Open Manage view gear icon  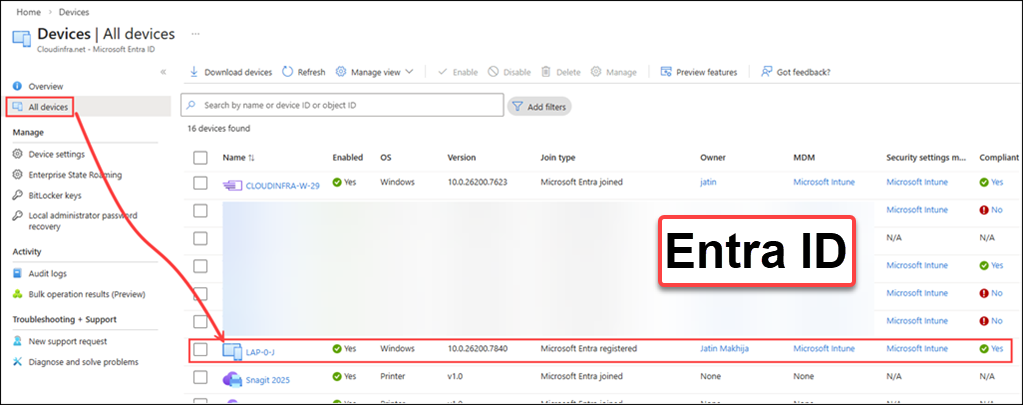coord(341,72)
